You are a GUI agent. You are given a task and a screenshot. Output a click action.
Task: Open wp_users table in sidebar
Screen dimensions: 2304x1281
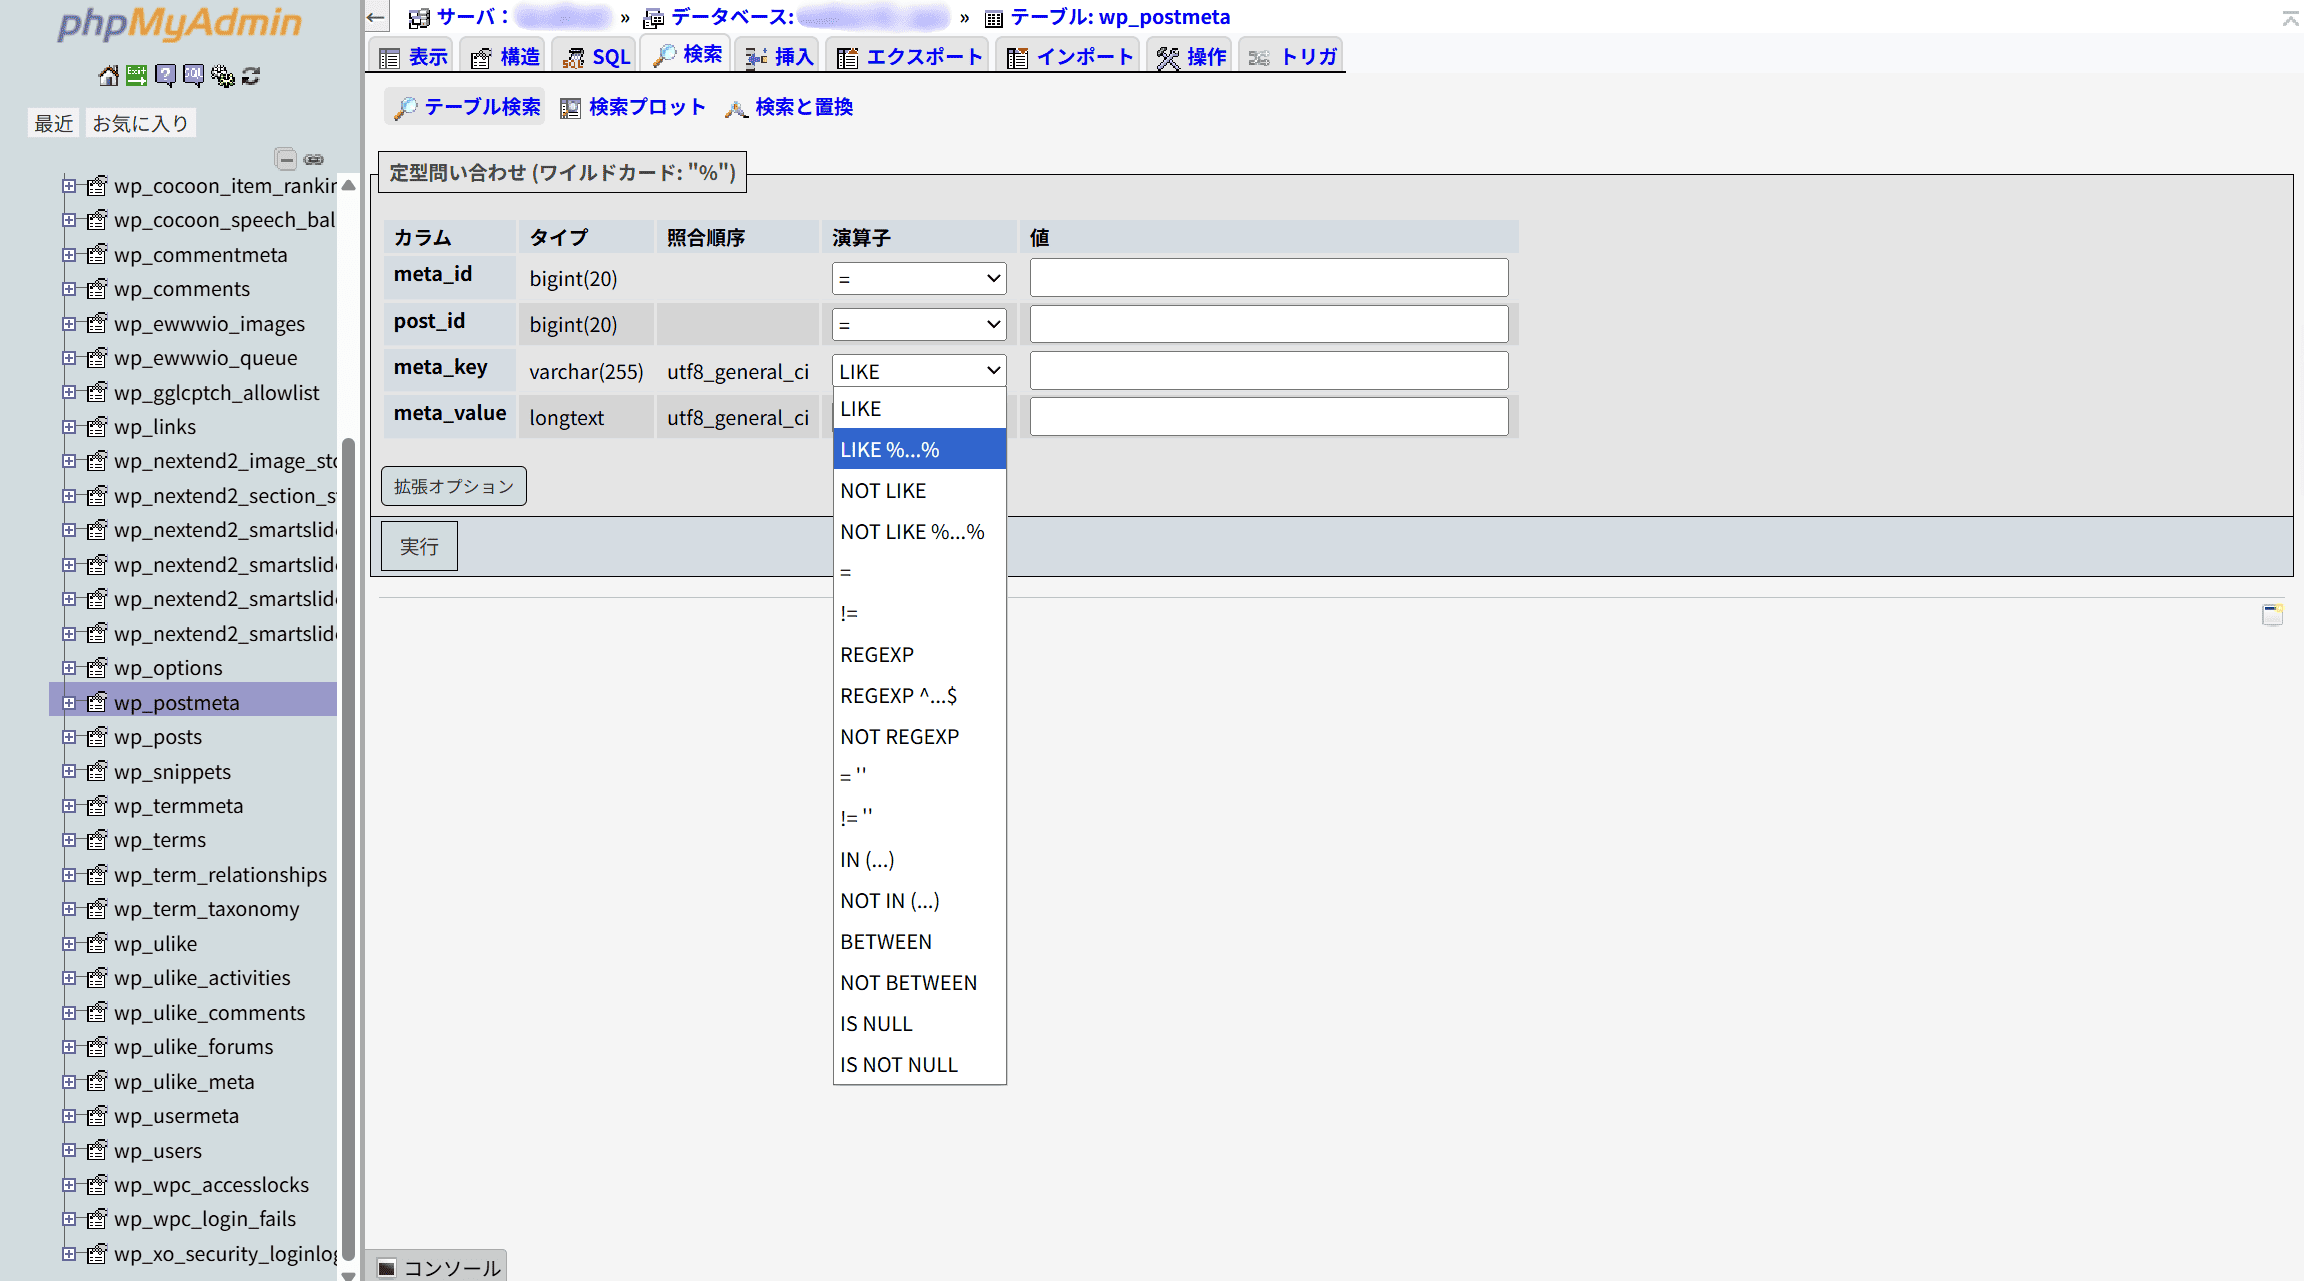coord(158,1151)
